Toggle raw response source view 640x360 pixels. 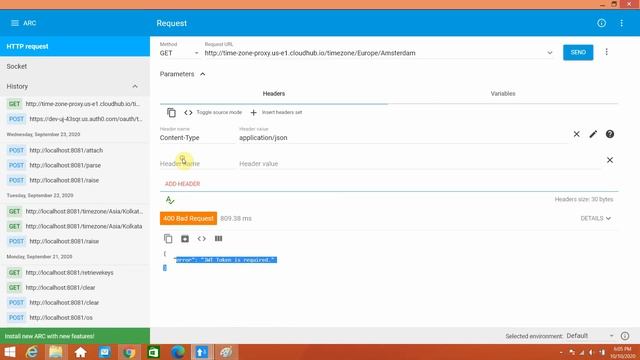click(202, 239)
